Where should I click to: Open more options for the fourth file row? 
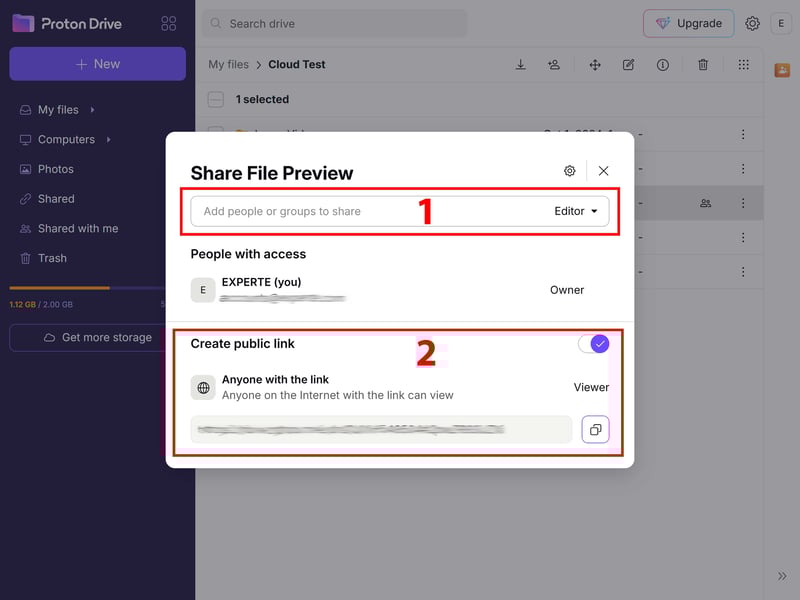743,237
